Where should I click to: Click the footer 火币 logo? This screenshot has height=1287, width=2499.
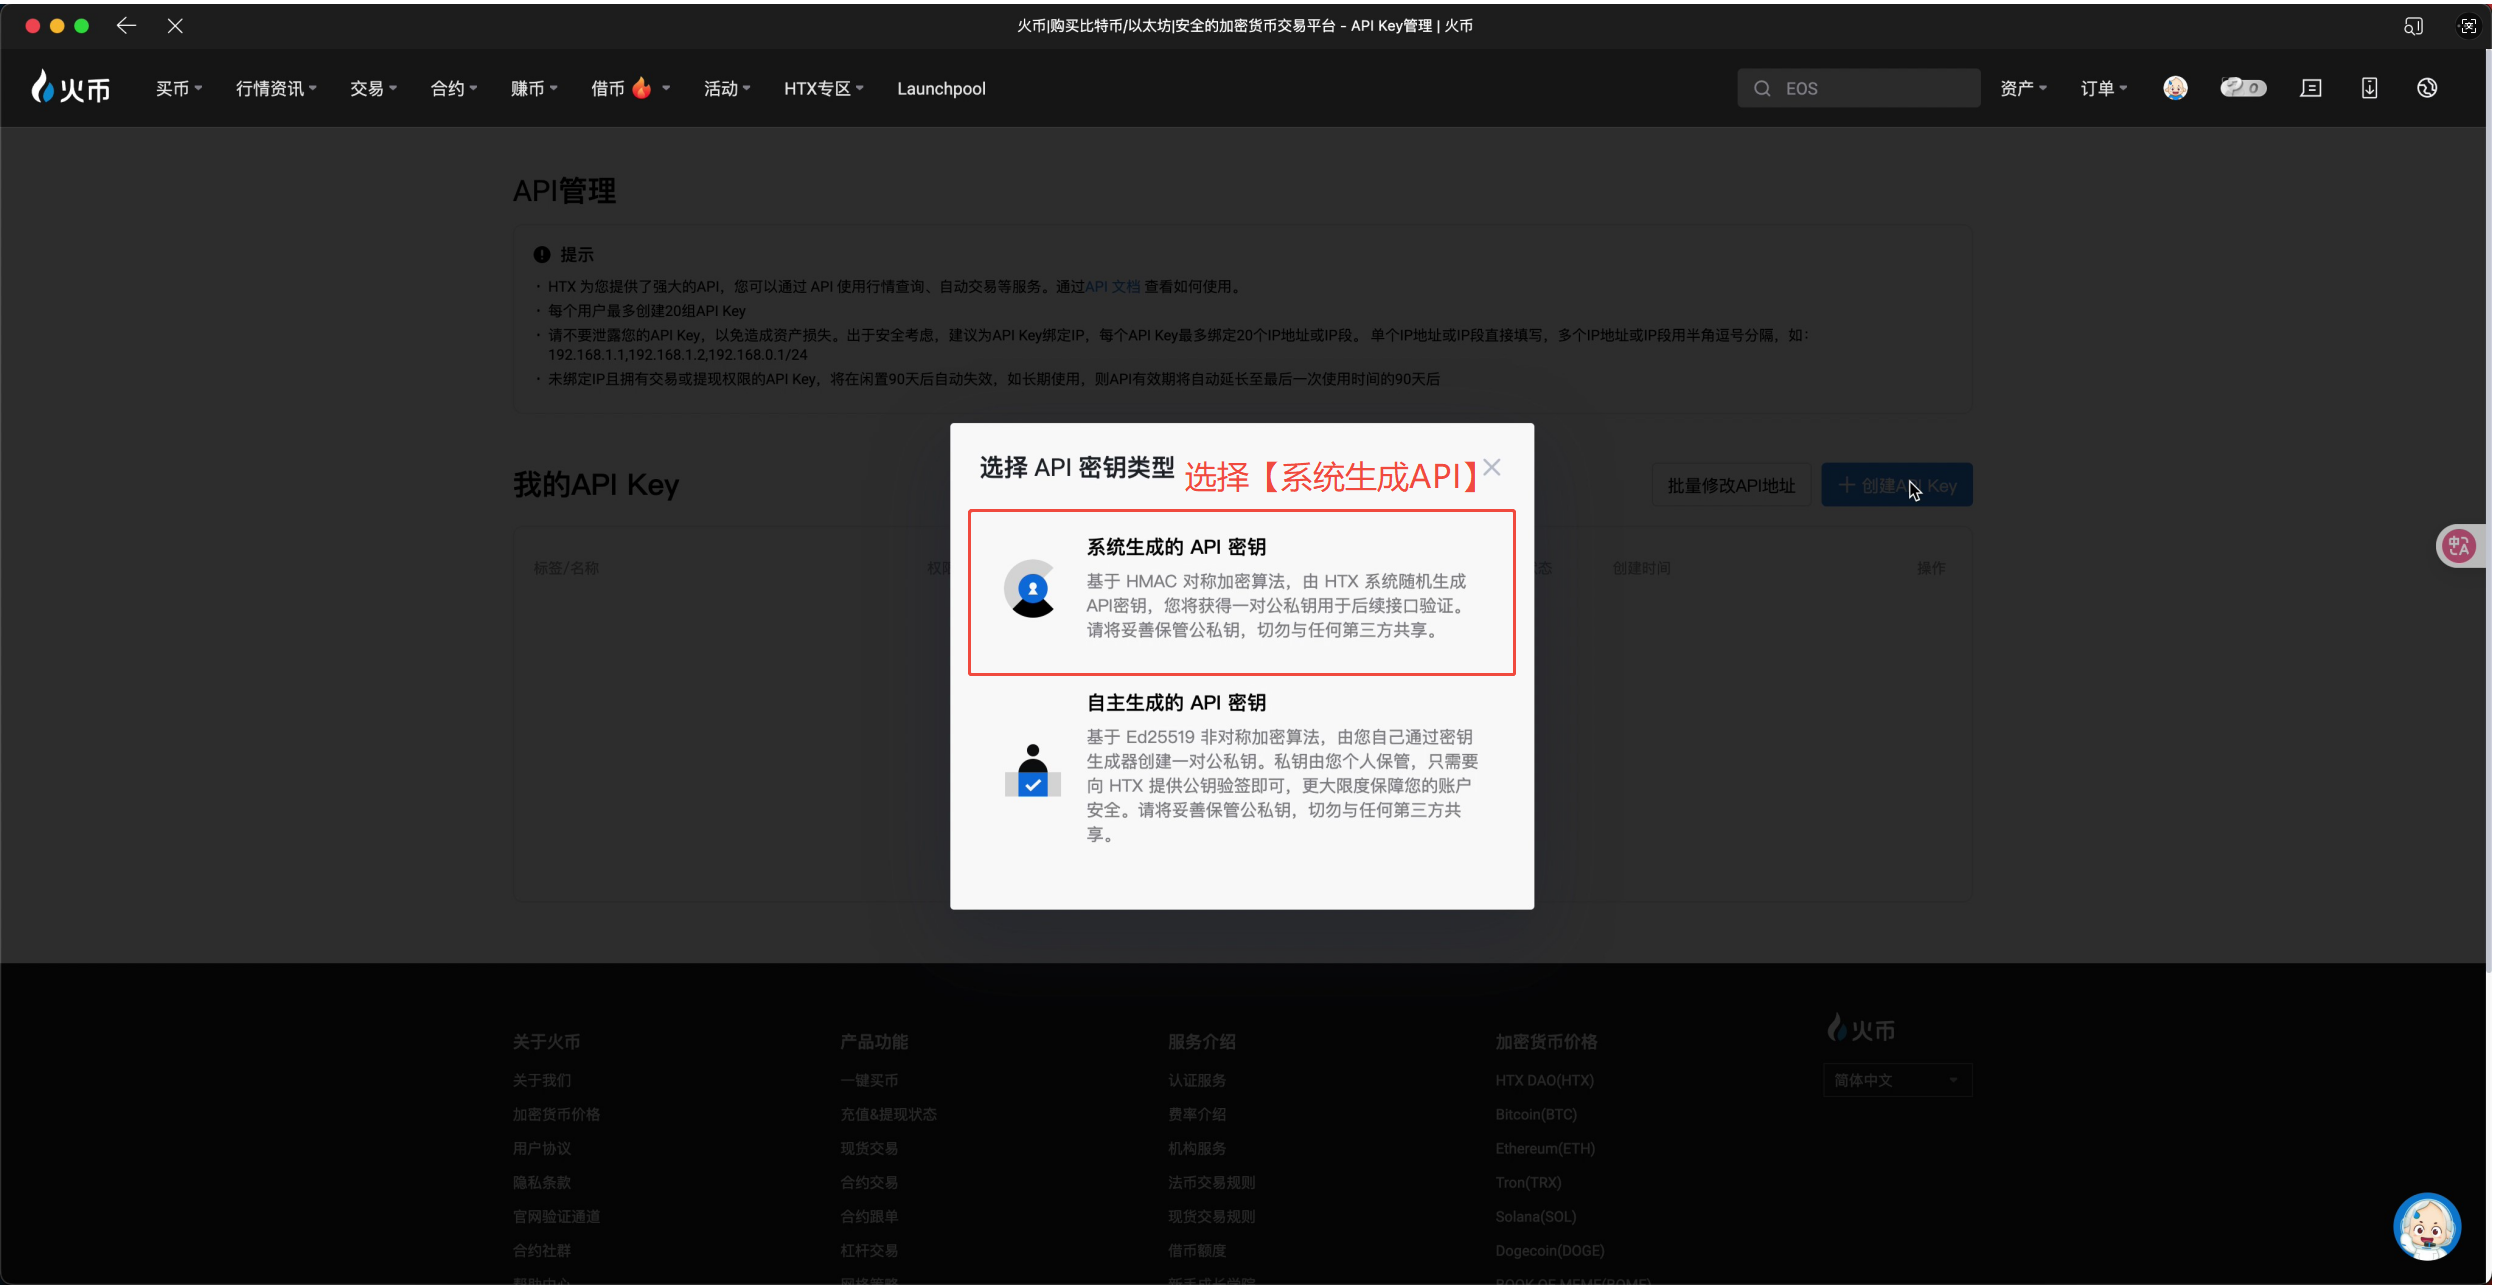point(1860,1029)
